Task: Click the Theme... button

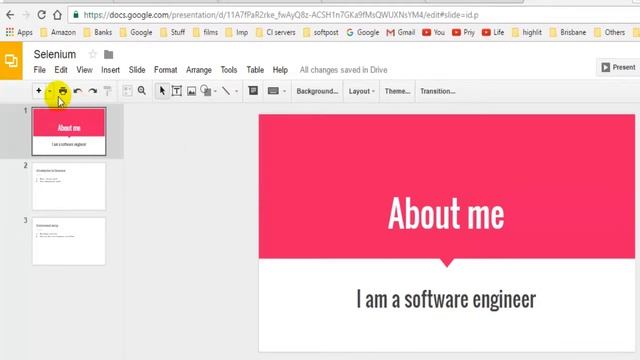Action: point(397,91)
